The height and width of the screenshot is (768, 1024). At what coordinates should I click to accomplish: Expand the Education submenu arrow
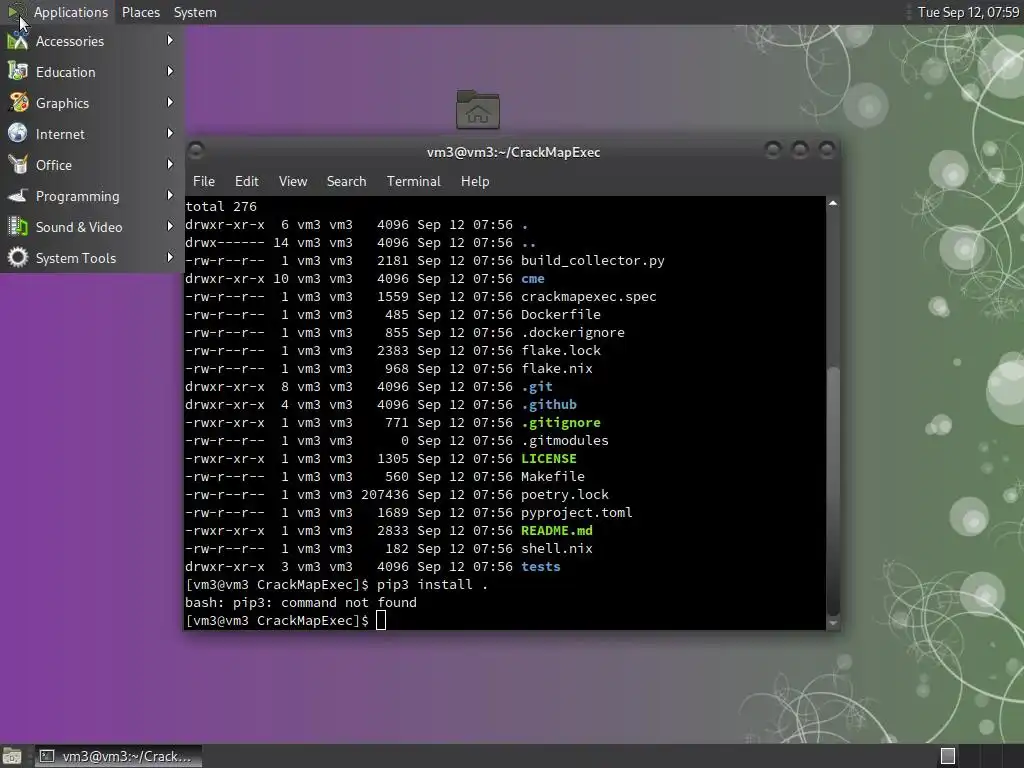point(170,71)
